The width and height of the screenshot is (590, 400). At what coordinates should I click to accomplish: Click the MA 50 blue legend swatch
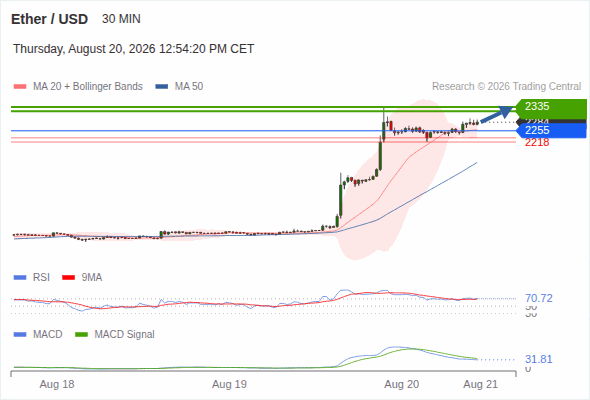pyautogui.click(x=162, y=87)
